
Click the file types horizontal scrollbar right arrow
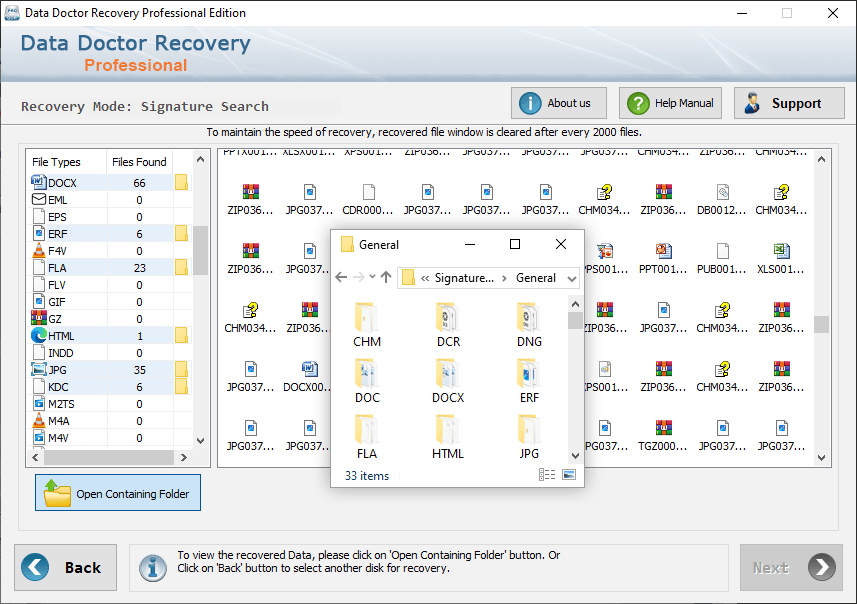click(184, 458)
